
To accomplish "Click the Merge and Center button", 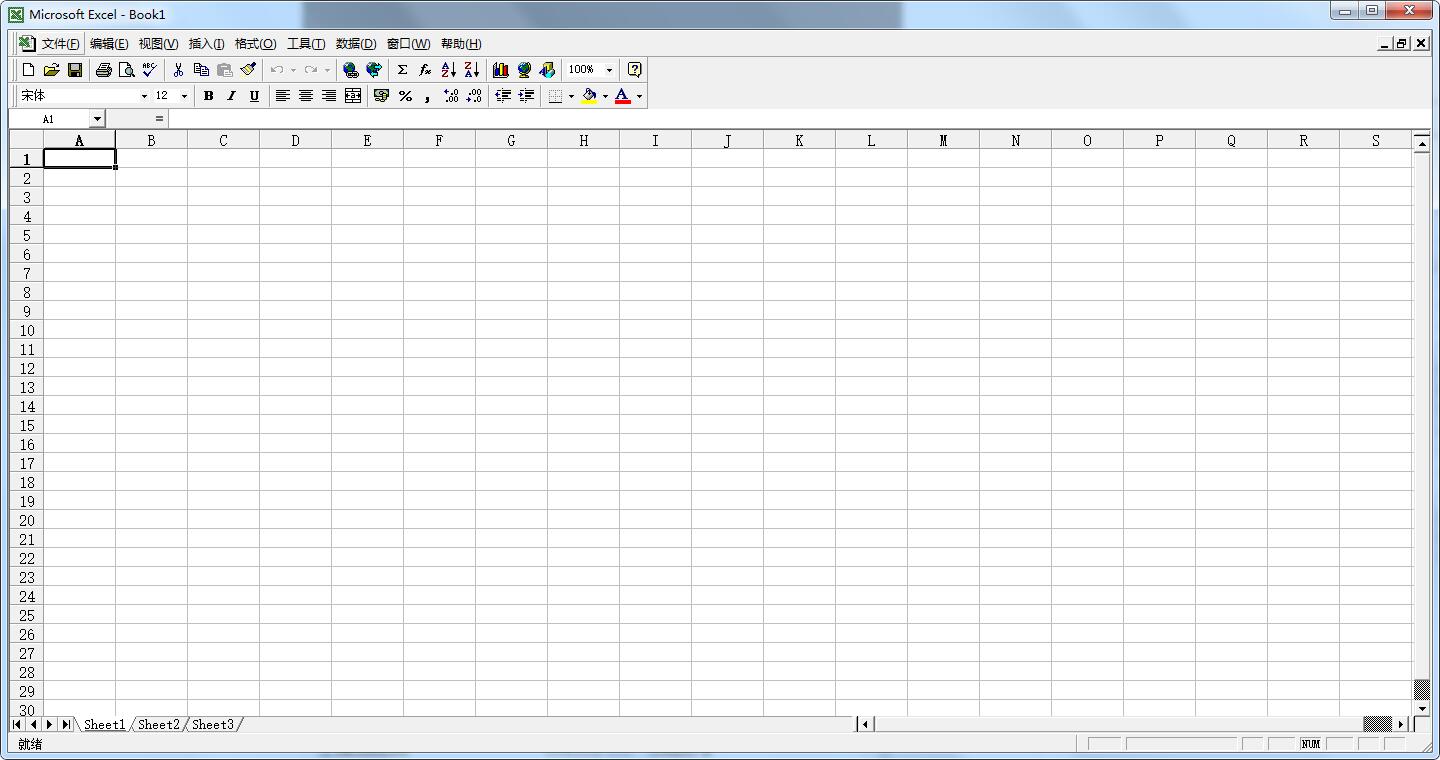I will [x=353, y=96].
